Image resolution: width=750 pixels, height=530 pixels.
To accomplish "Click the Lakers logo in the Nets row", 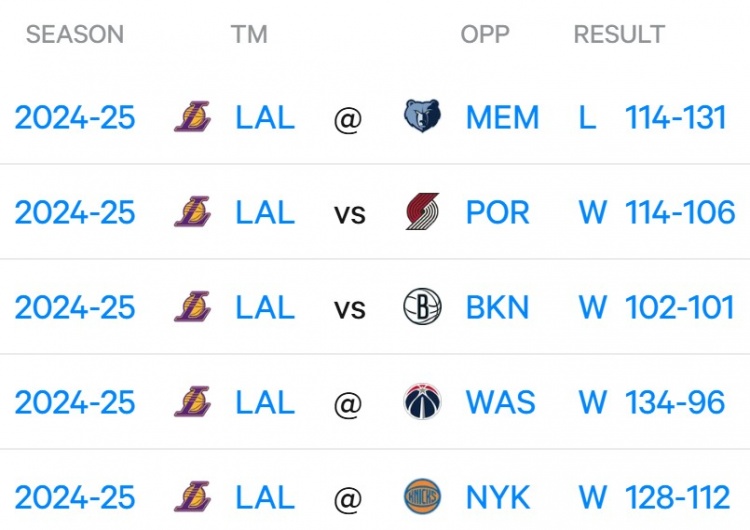I will (x=193, y=307).
